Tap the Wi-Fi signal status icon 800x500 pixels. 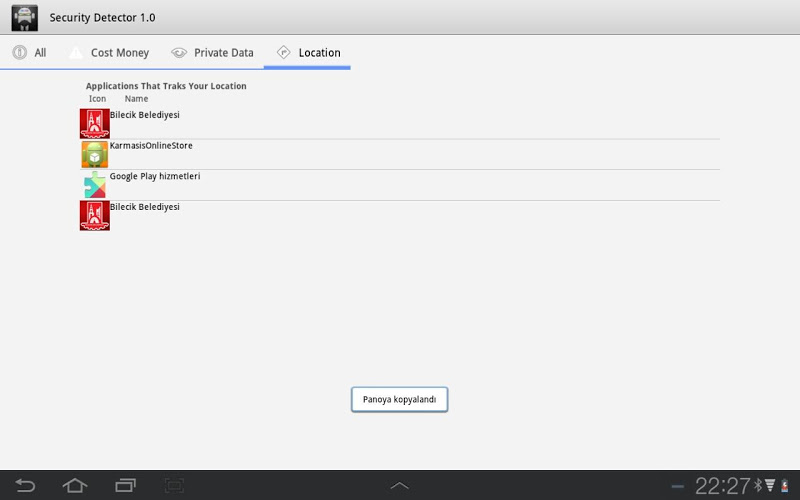(770, 485)
